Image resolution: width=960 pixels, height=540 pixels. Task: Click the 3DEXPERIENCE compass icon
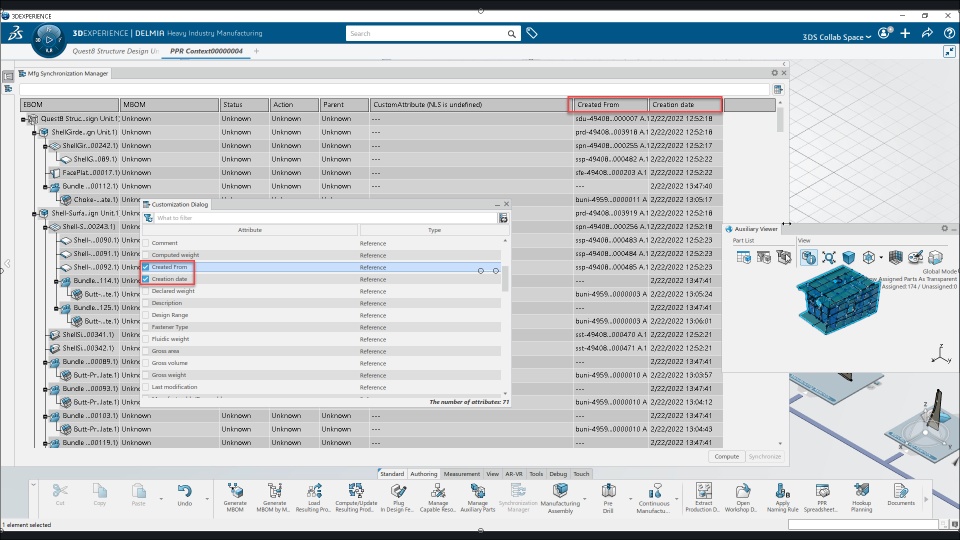click(x=48, y=40)
